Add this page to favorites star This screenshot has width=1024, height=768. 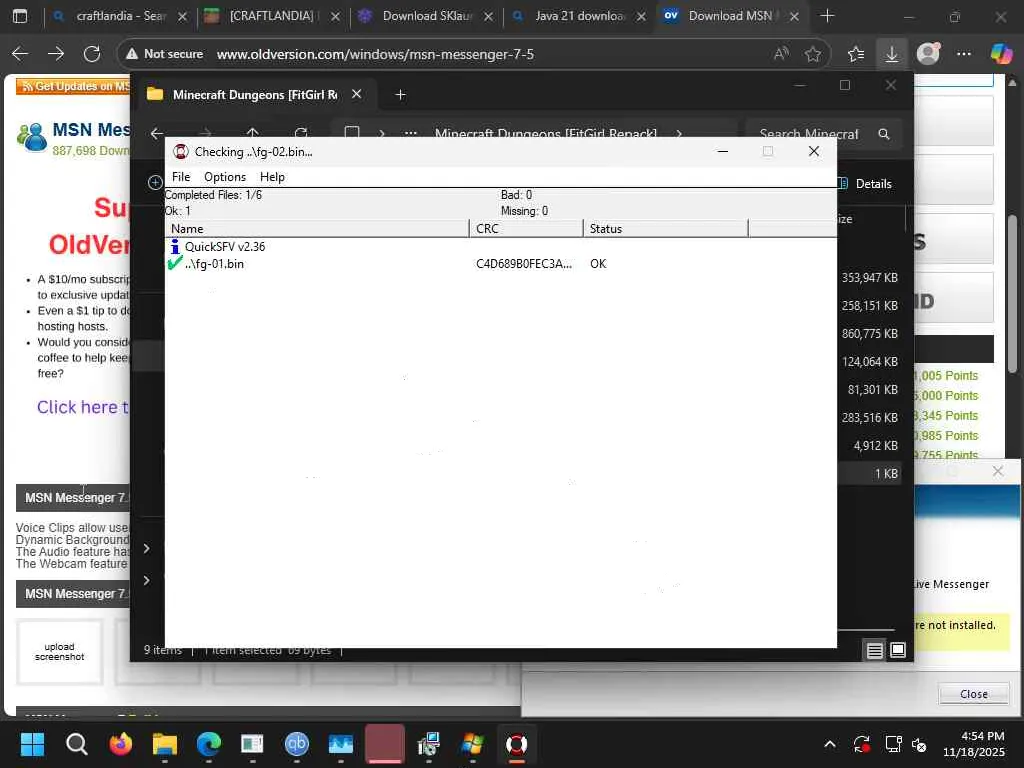(x=813, y=54)
